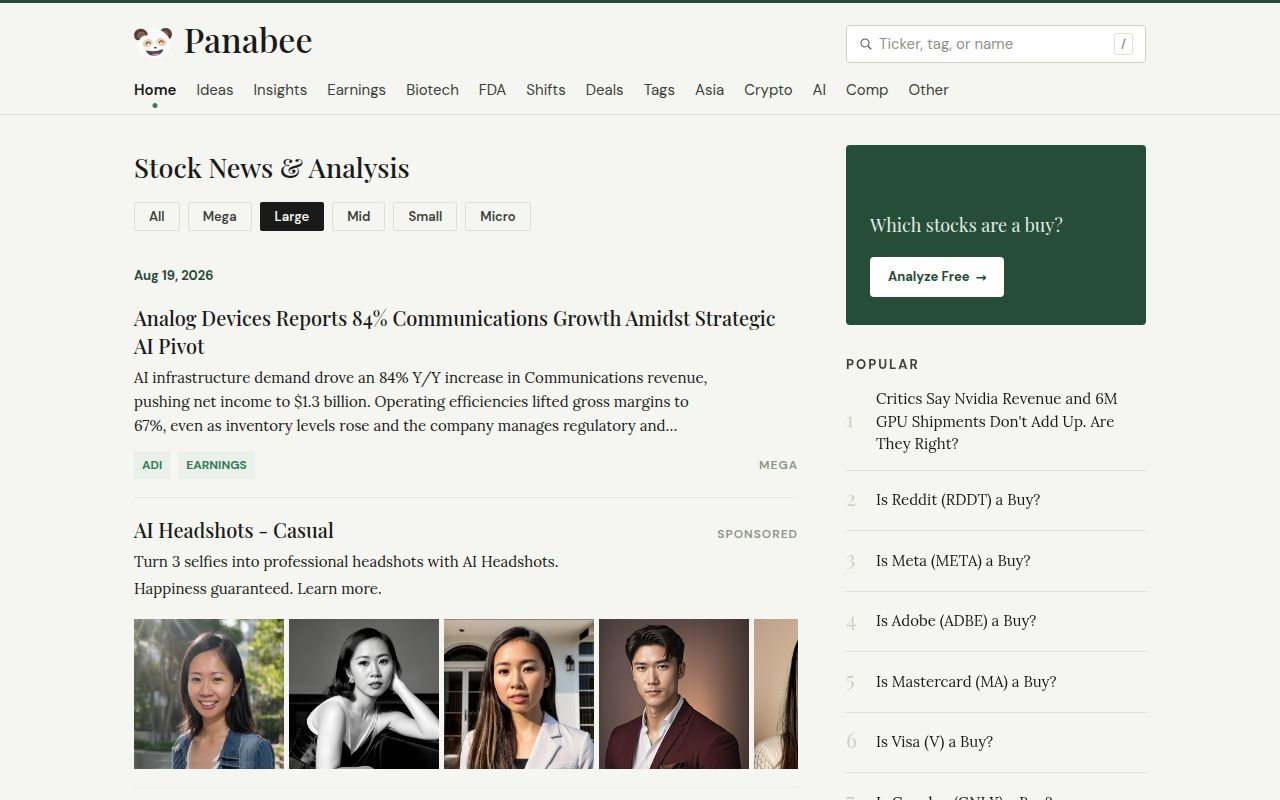Viewport: 1280px width, 800px height.
Task: Open the Asia section
Action: tap(709, 90)
